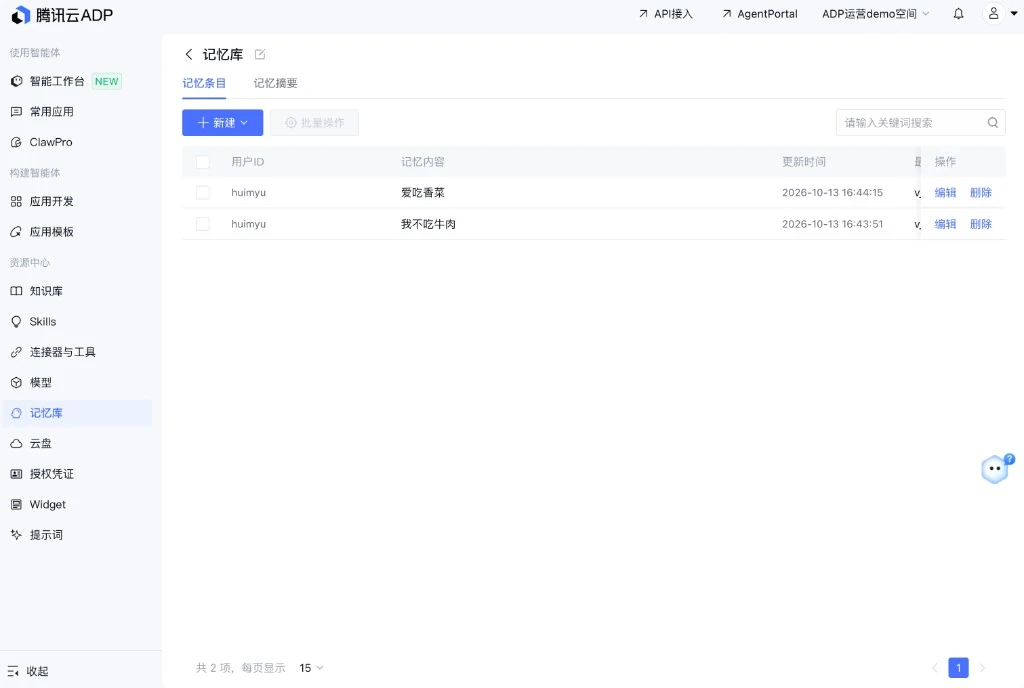Go to the previous page arrow
The height and width of the screenshot is (688, 1024).
pos(935,668)
